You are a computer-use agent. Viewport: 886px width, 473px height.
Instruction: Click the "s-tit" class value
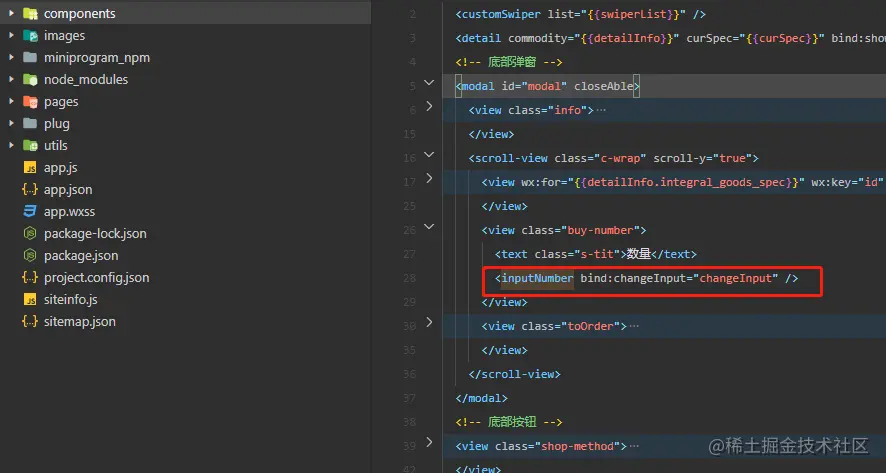pyautogui.click(x=597, y=254)
